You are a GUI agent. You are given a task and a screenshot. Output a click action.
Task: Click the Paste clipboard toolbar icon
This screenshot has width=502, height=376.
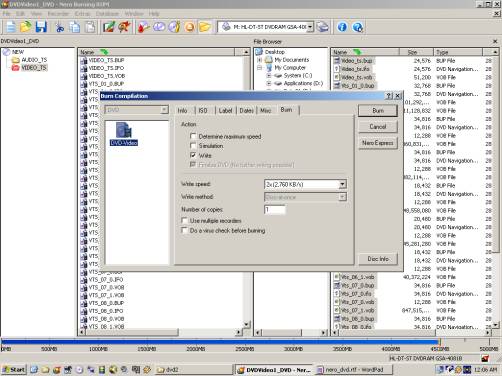(x=90, y=27)
